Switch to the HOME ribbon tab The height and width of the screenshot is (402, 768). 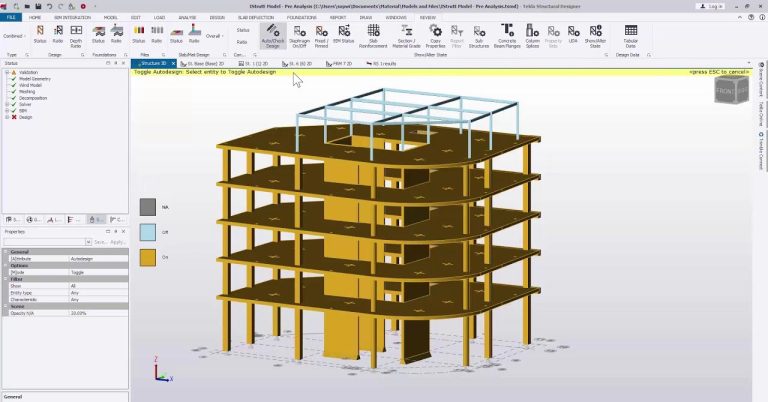35,17
